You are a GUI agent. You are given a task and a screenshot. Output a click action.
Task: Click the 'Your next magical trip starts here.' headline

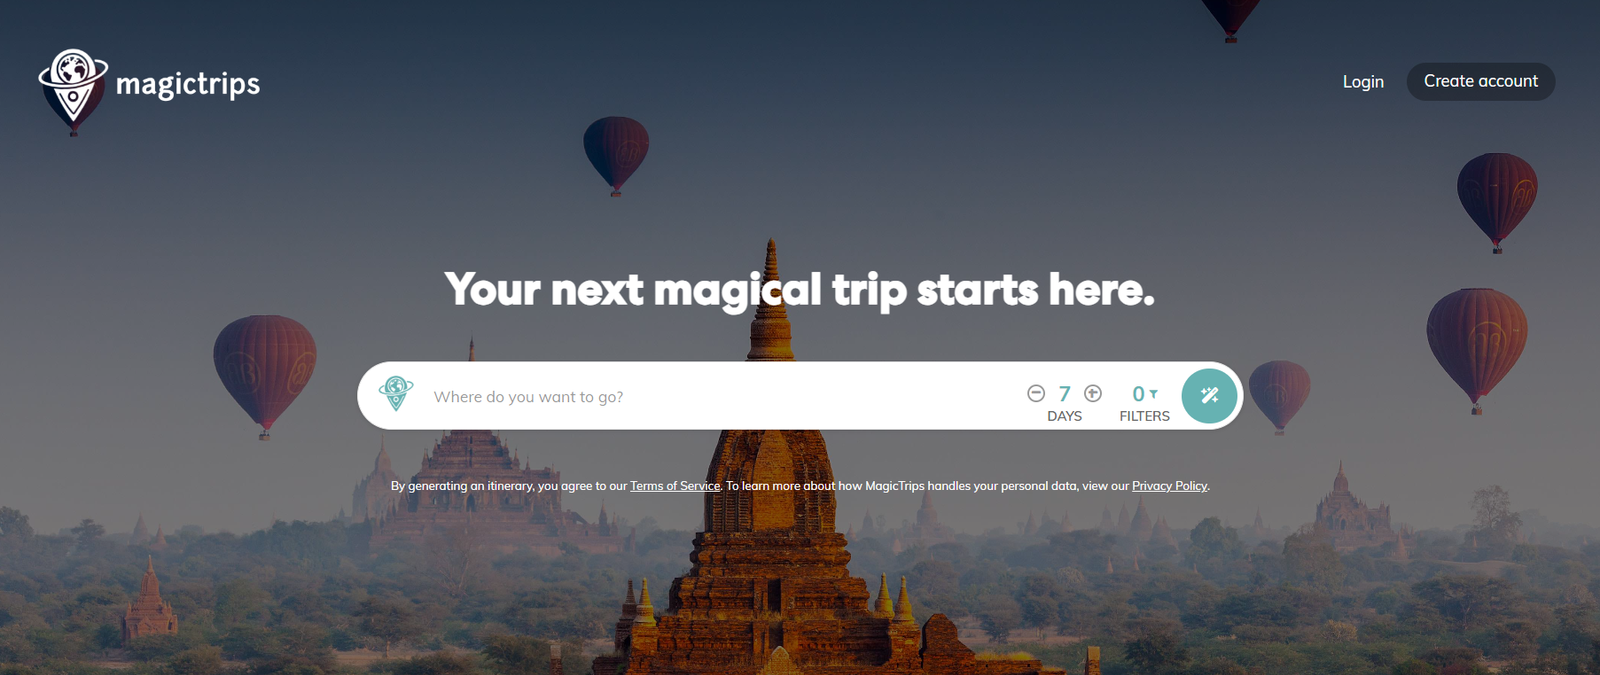(x=800, y=290)
